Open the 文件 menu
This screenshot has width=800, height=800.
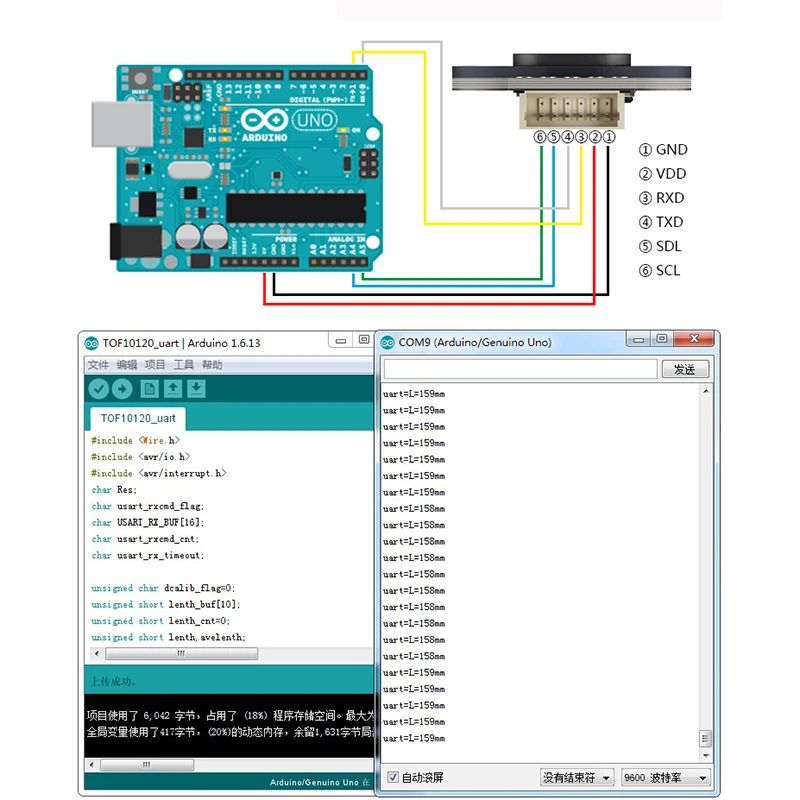click(98, 365)
